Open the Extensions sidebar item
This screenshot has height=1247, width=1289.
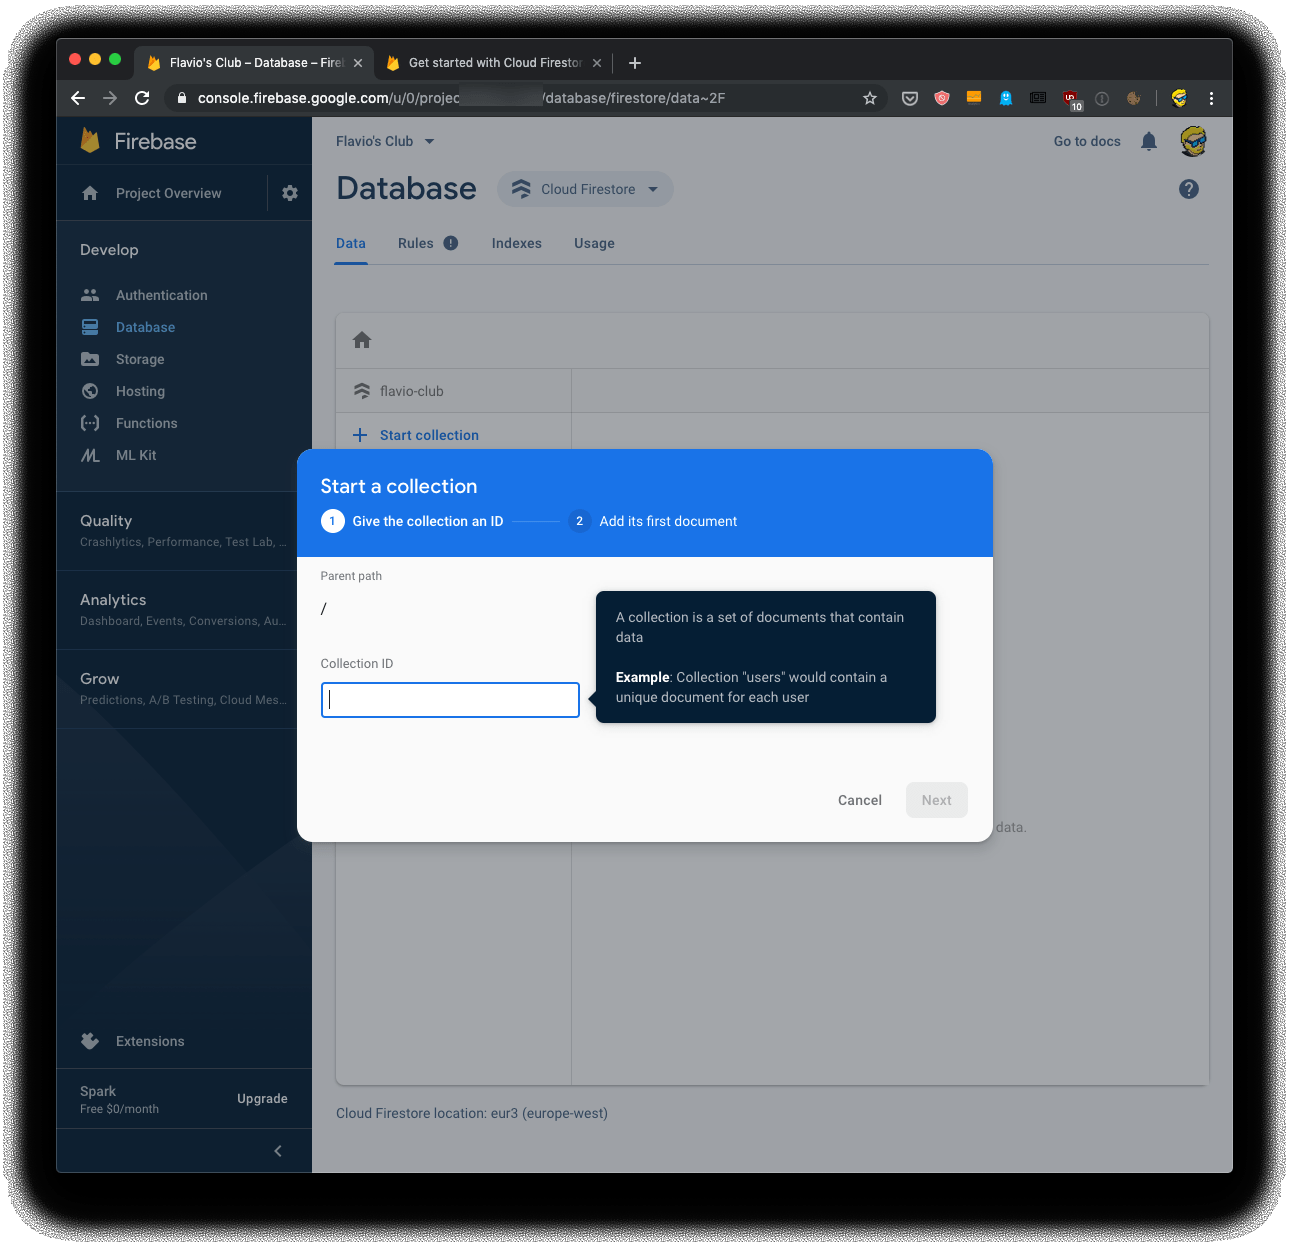pos(150,1041)
